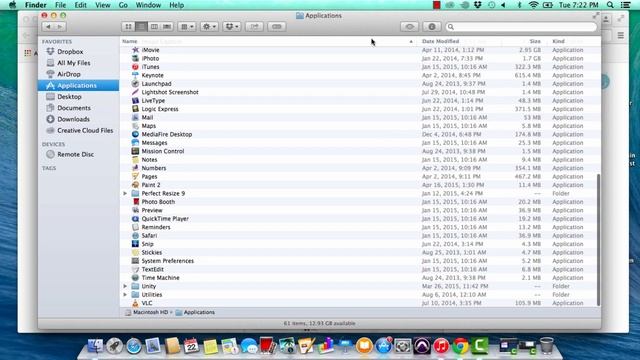The width and height of the screenshot is (640, 360).
Task: Sort by Date Modified column header
Action: 460,41
